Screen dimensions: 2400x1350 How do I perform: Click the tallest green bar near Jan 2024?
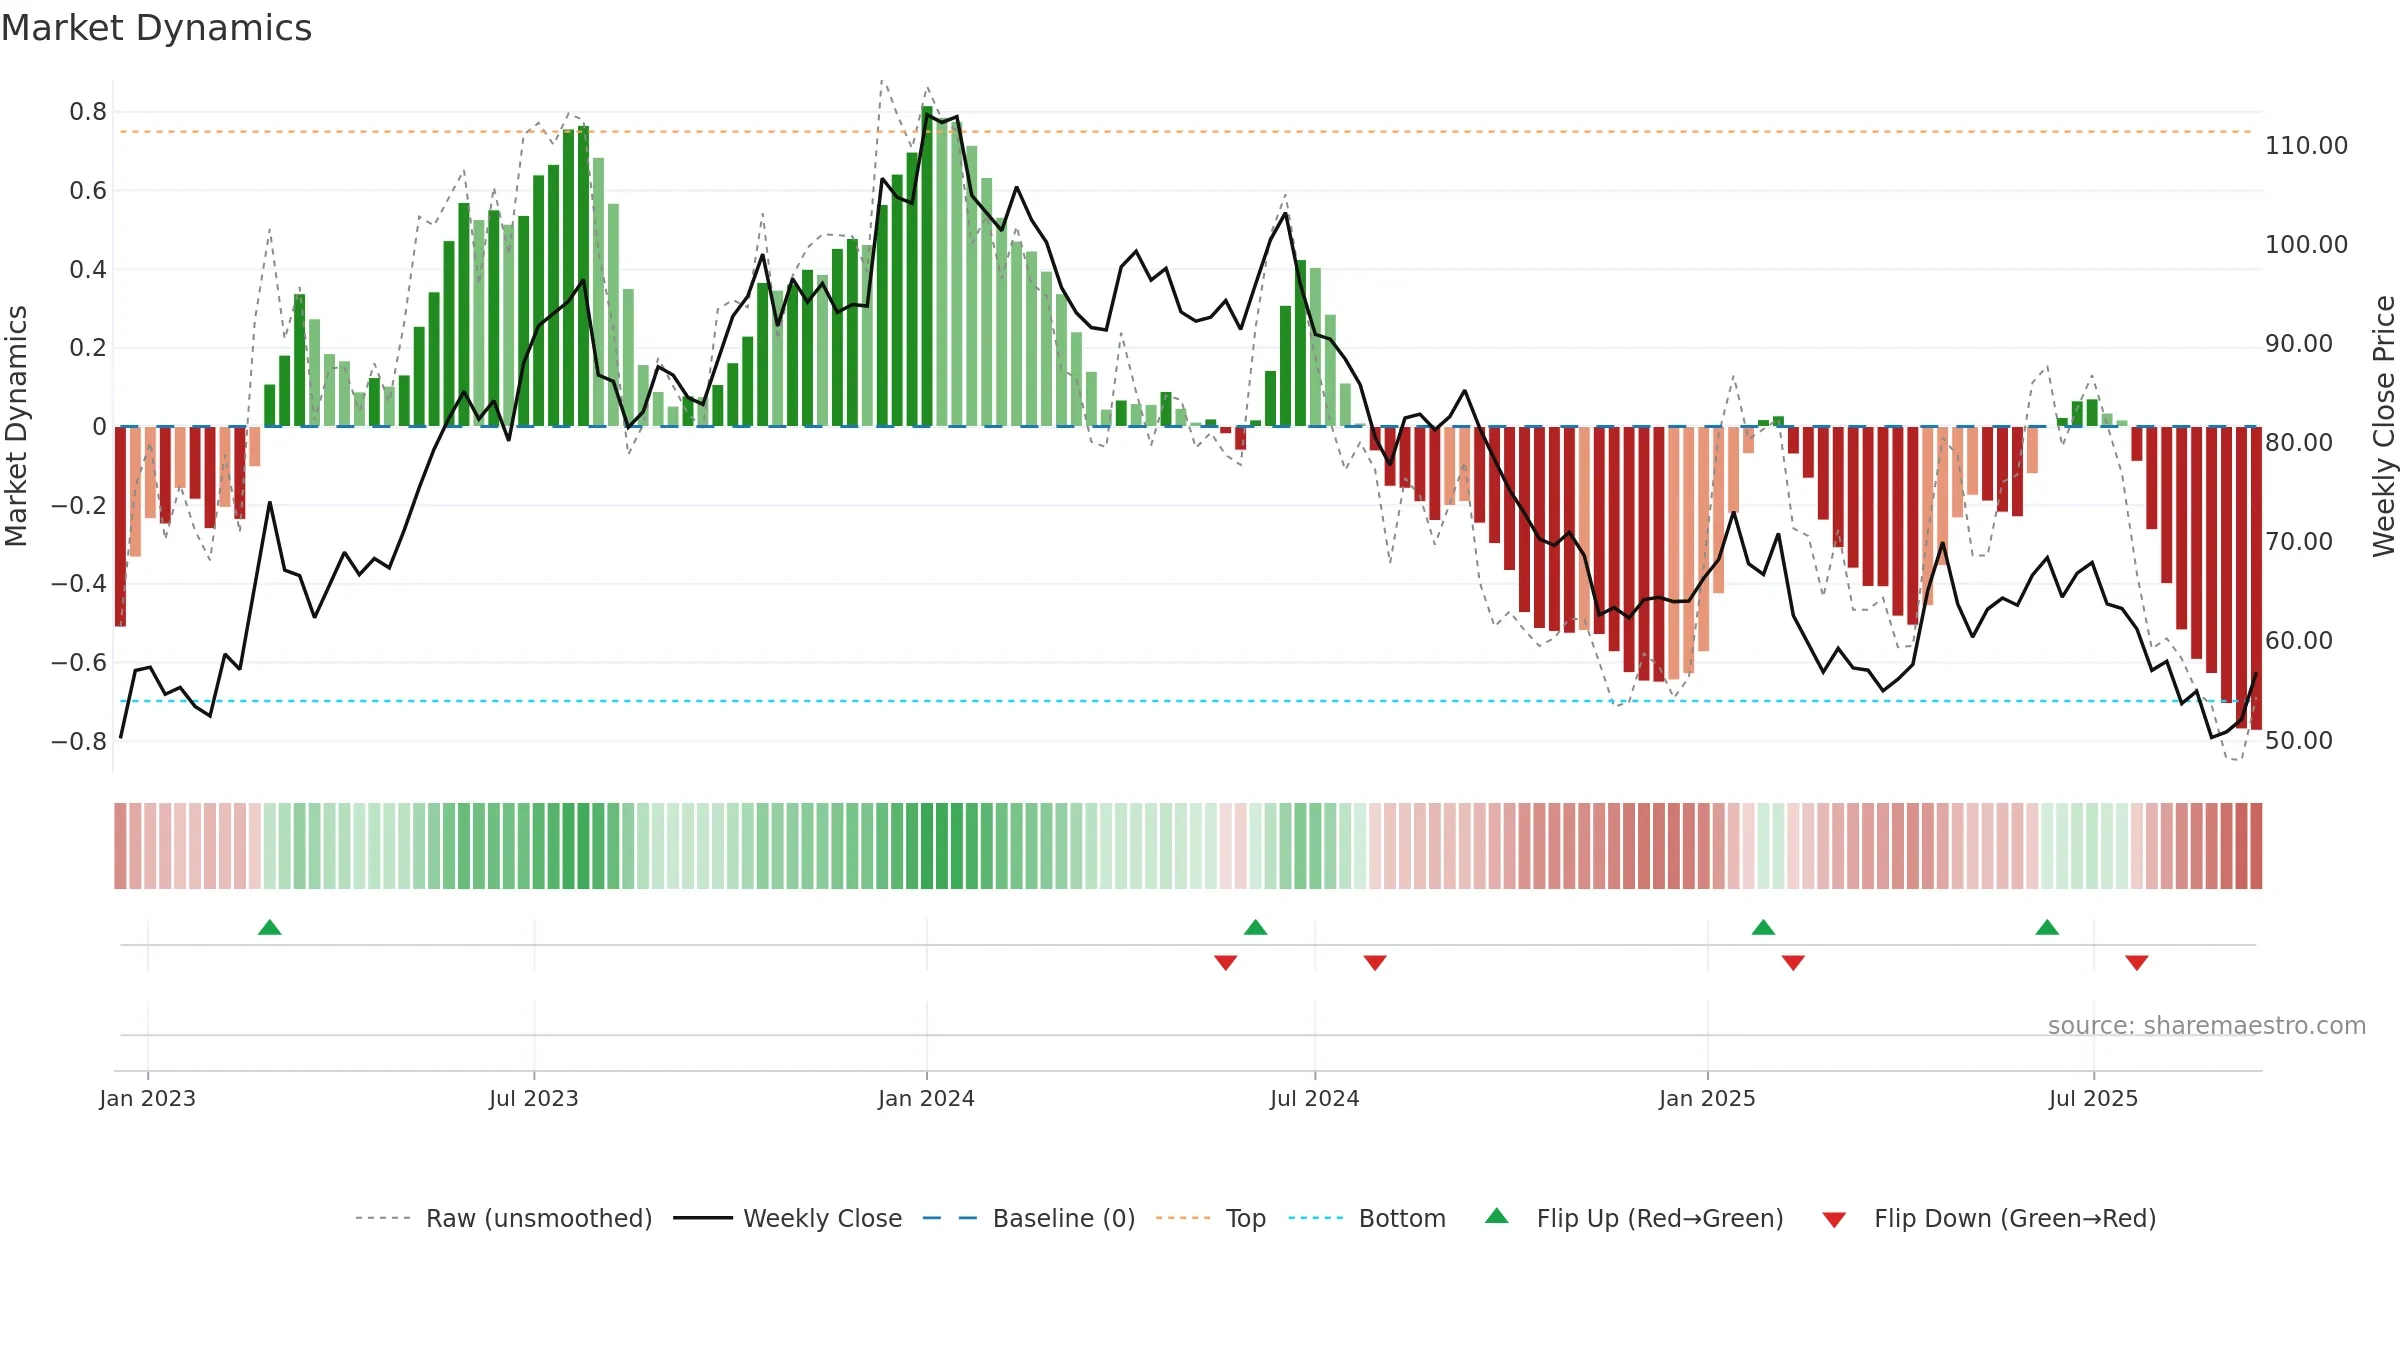click(927, 266)
